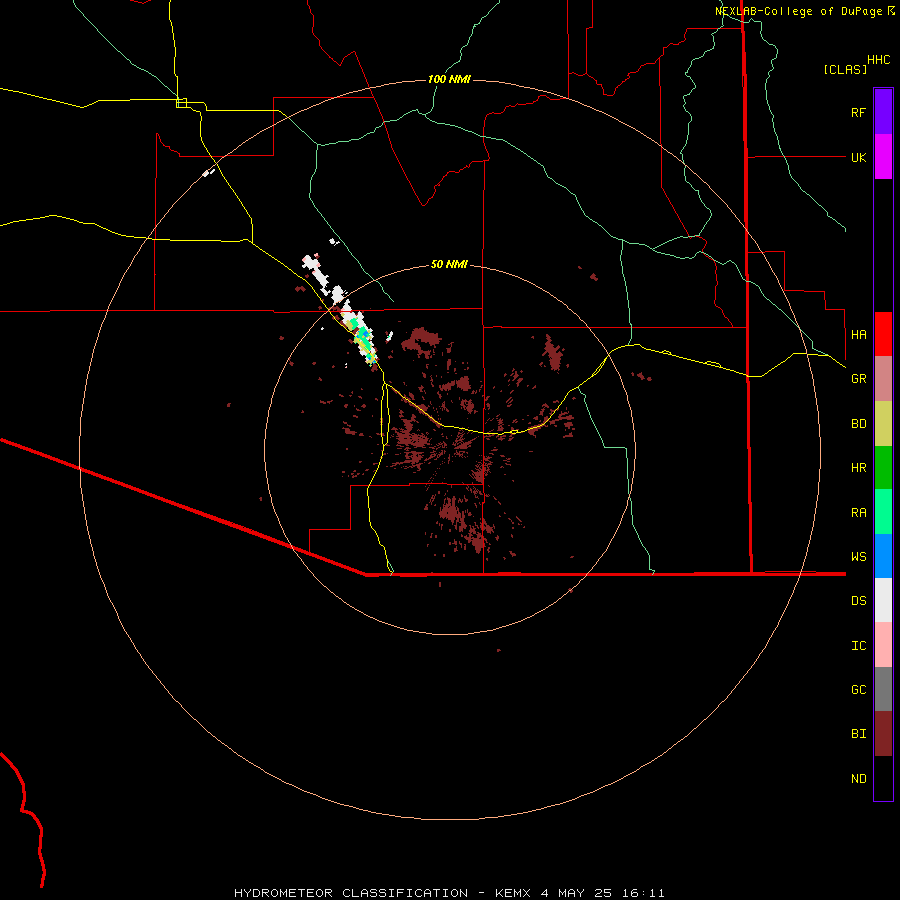Click the [CLAS] units label
900x900 pixels.
coord(845,69)
